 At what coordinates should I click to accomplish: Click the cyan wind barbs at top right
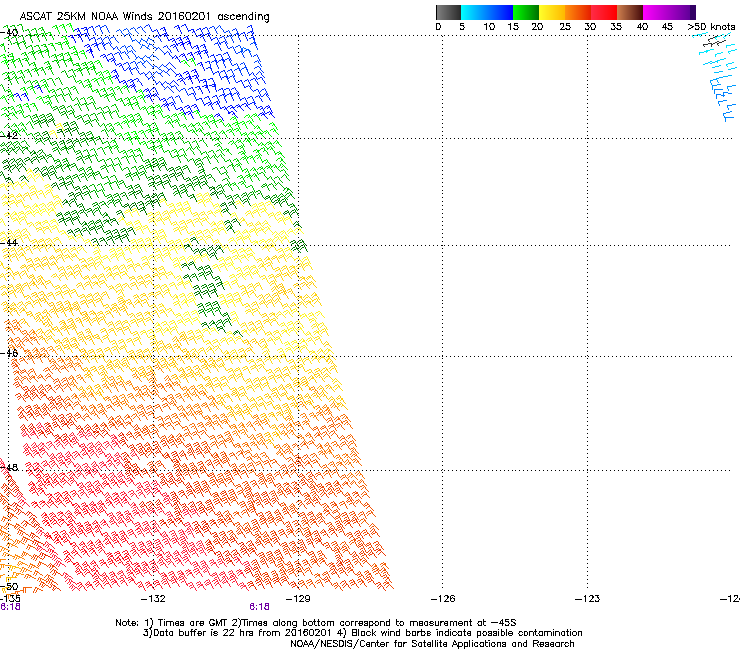(x=717, y=78)
